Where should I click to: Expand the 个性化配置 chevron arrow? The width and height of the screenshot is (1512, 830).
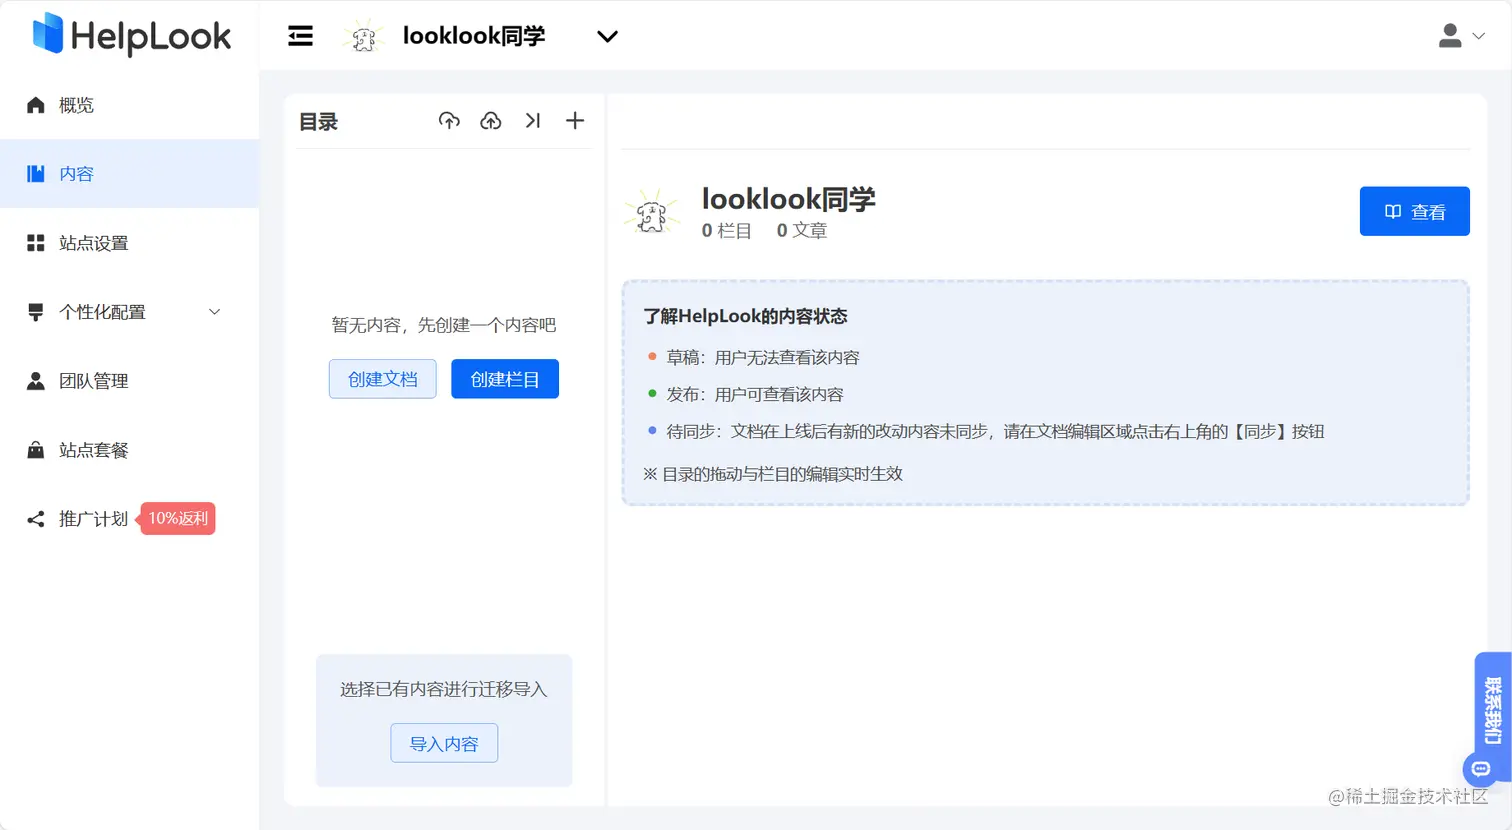(214, 312)
